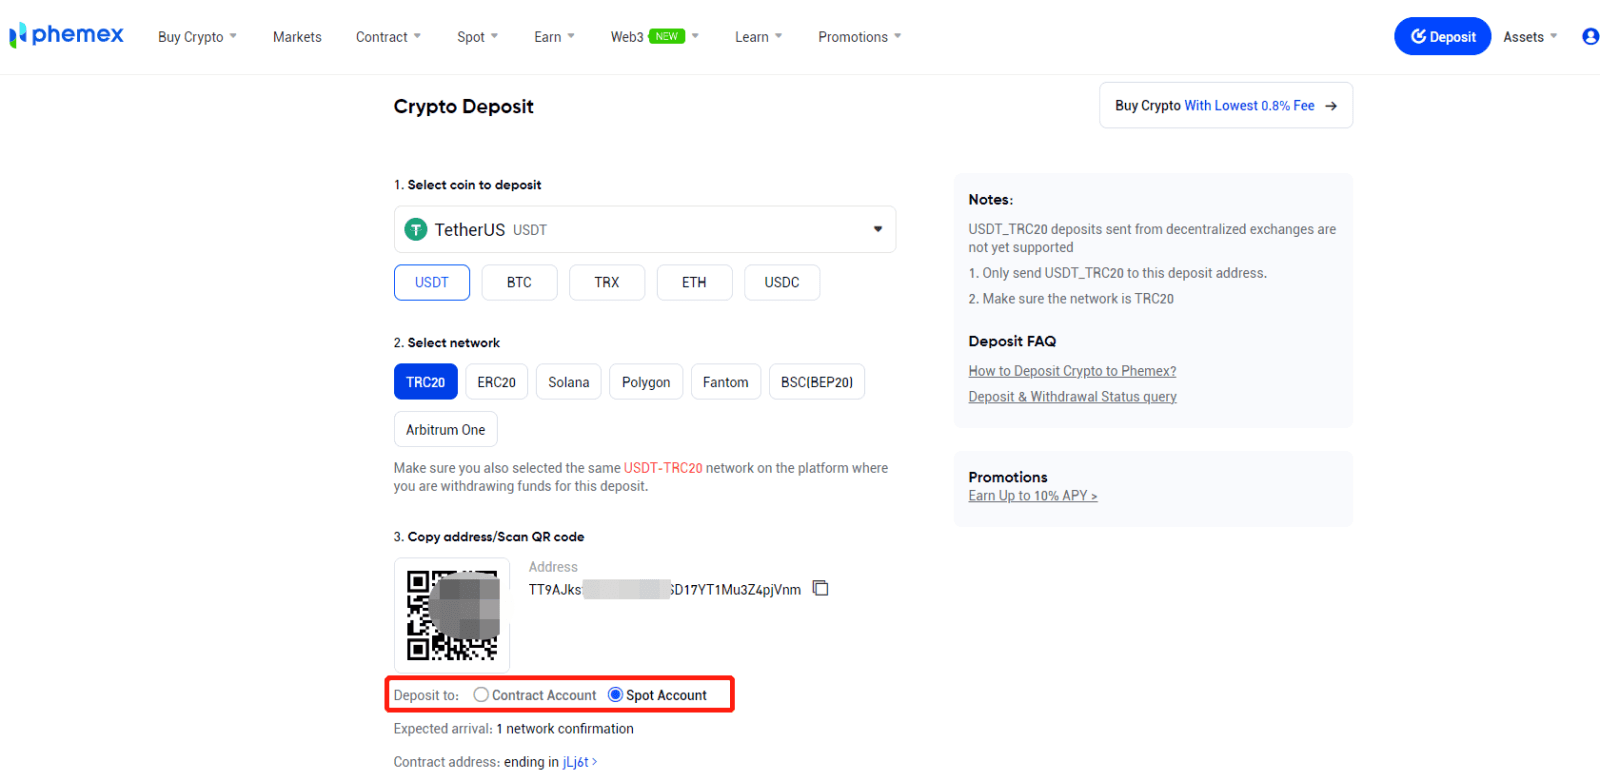Open the user profile icon
This screenshot has width=1600, height=781.
coord(1590,37)
